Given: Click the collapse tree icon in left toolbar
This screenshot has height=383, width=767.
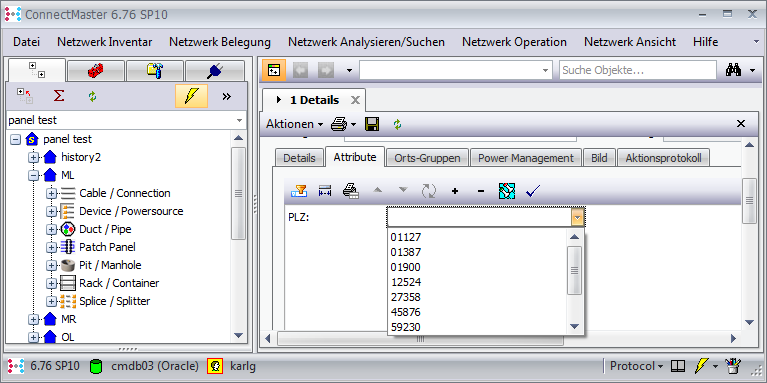Looking at the screenshot, I should click(24, 96).
